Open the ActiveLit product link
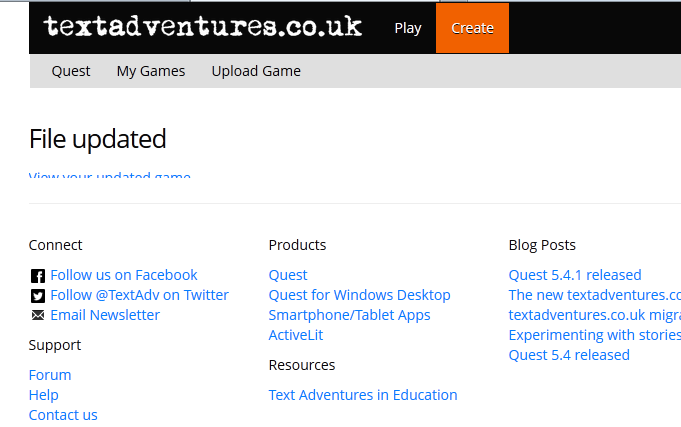The height and width of the screenshot is (427, 681). click(x=296, y=335)
